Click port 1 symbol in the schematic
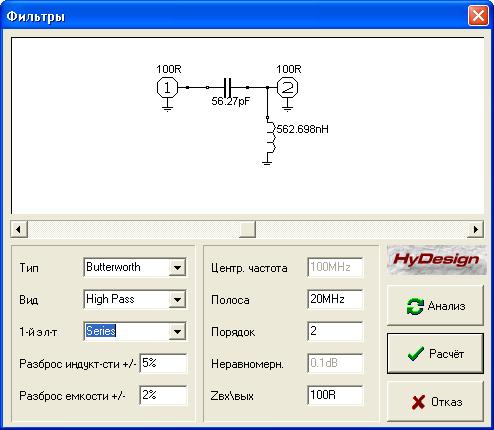The image size is (494, 430). click(x=167, y=88)
